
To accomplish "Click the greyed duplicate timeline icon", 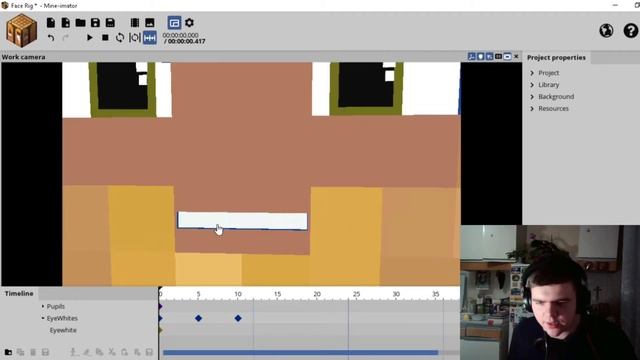I will point(20,352).
